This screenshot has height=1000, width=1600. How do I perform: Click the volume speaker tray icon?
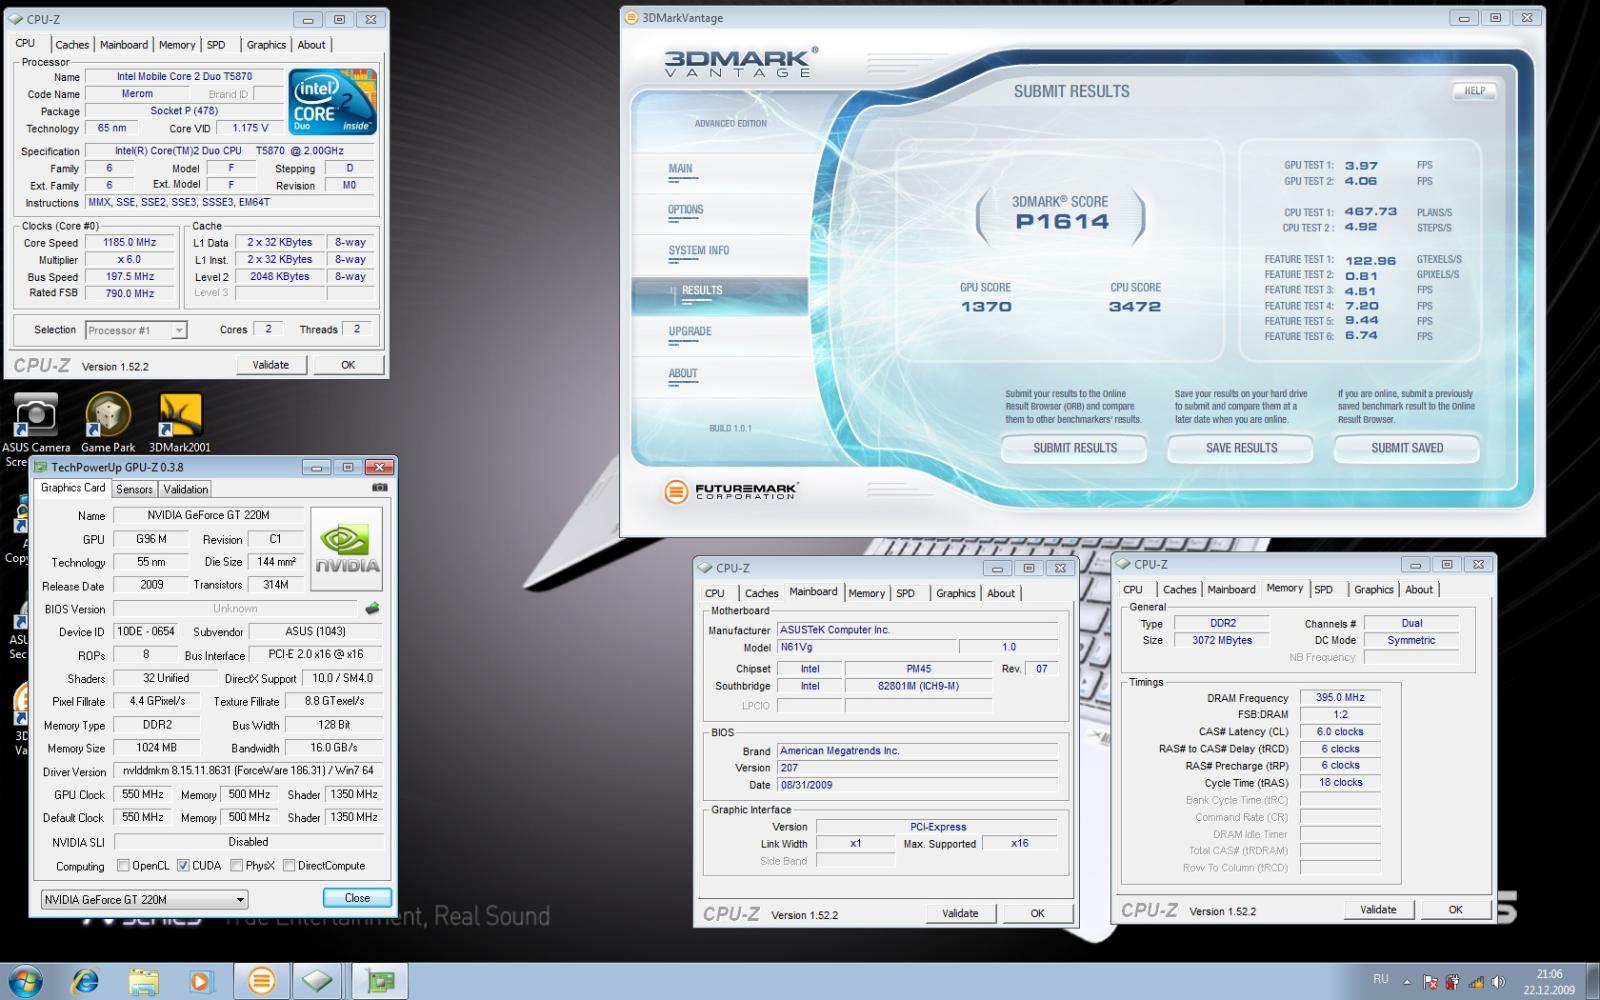tap(1497, 982)
